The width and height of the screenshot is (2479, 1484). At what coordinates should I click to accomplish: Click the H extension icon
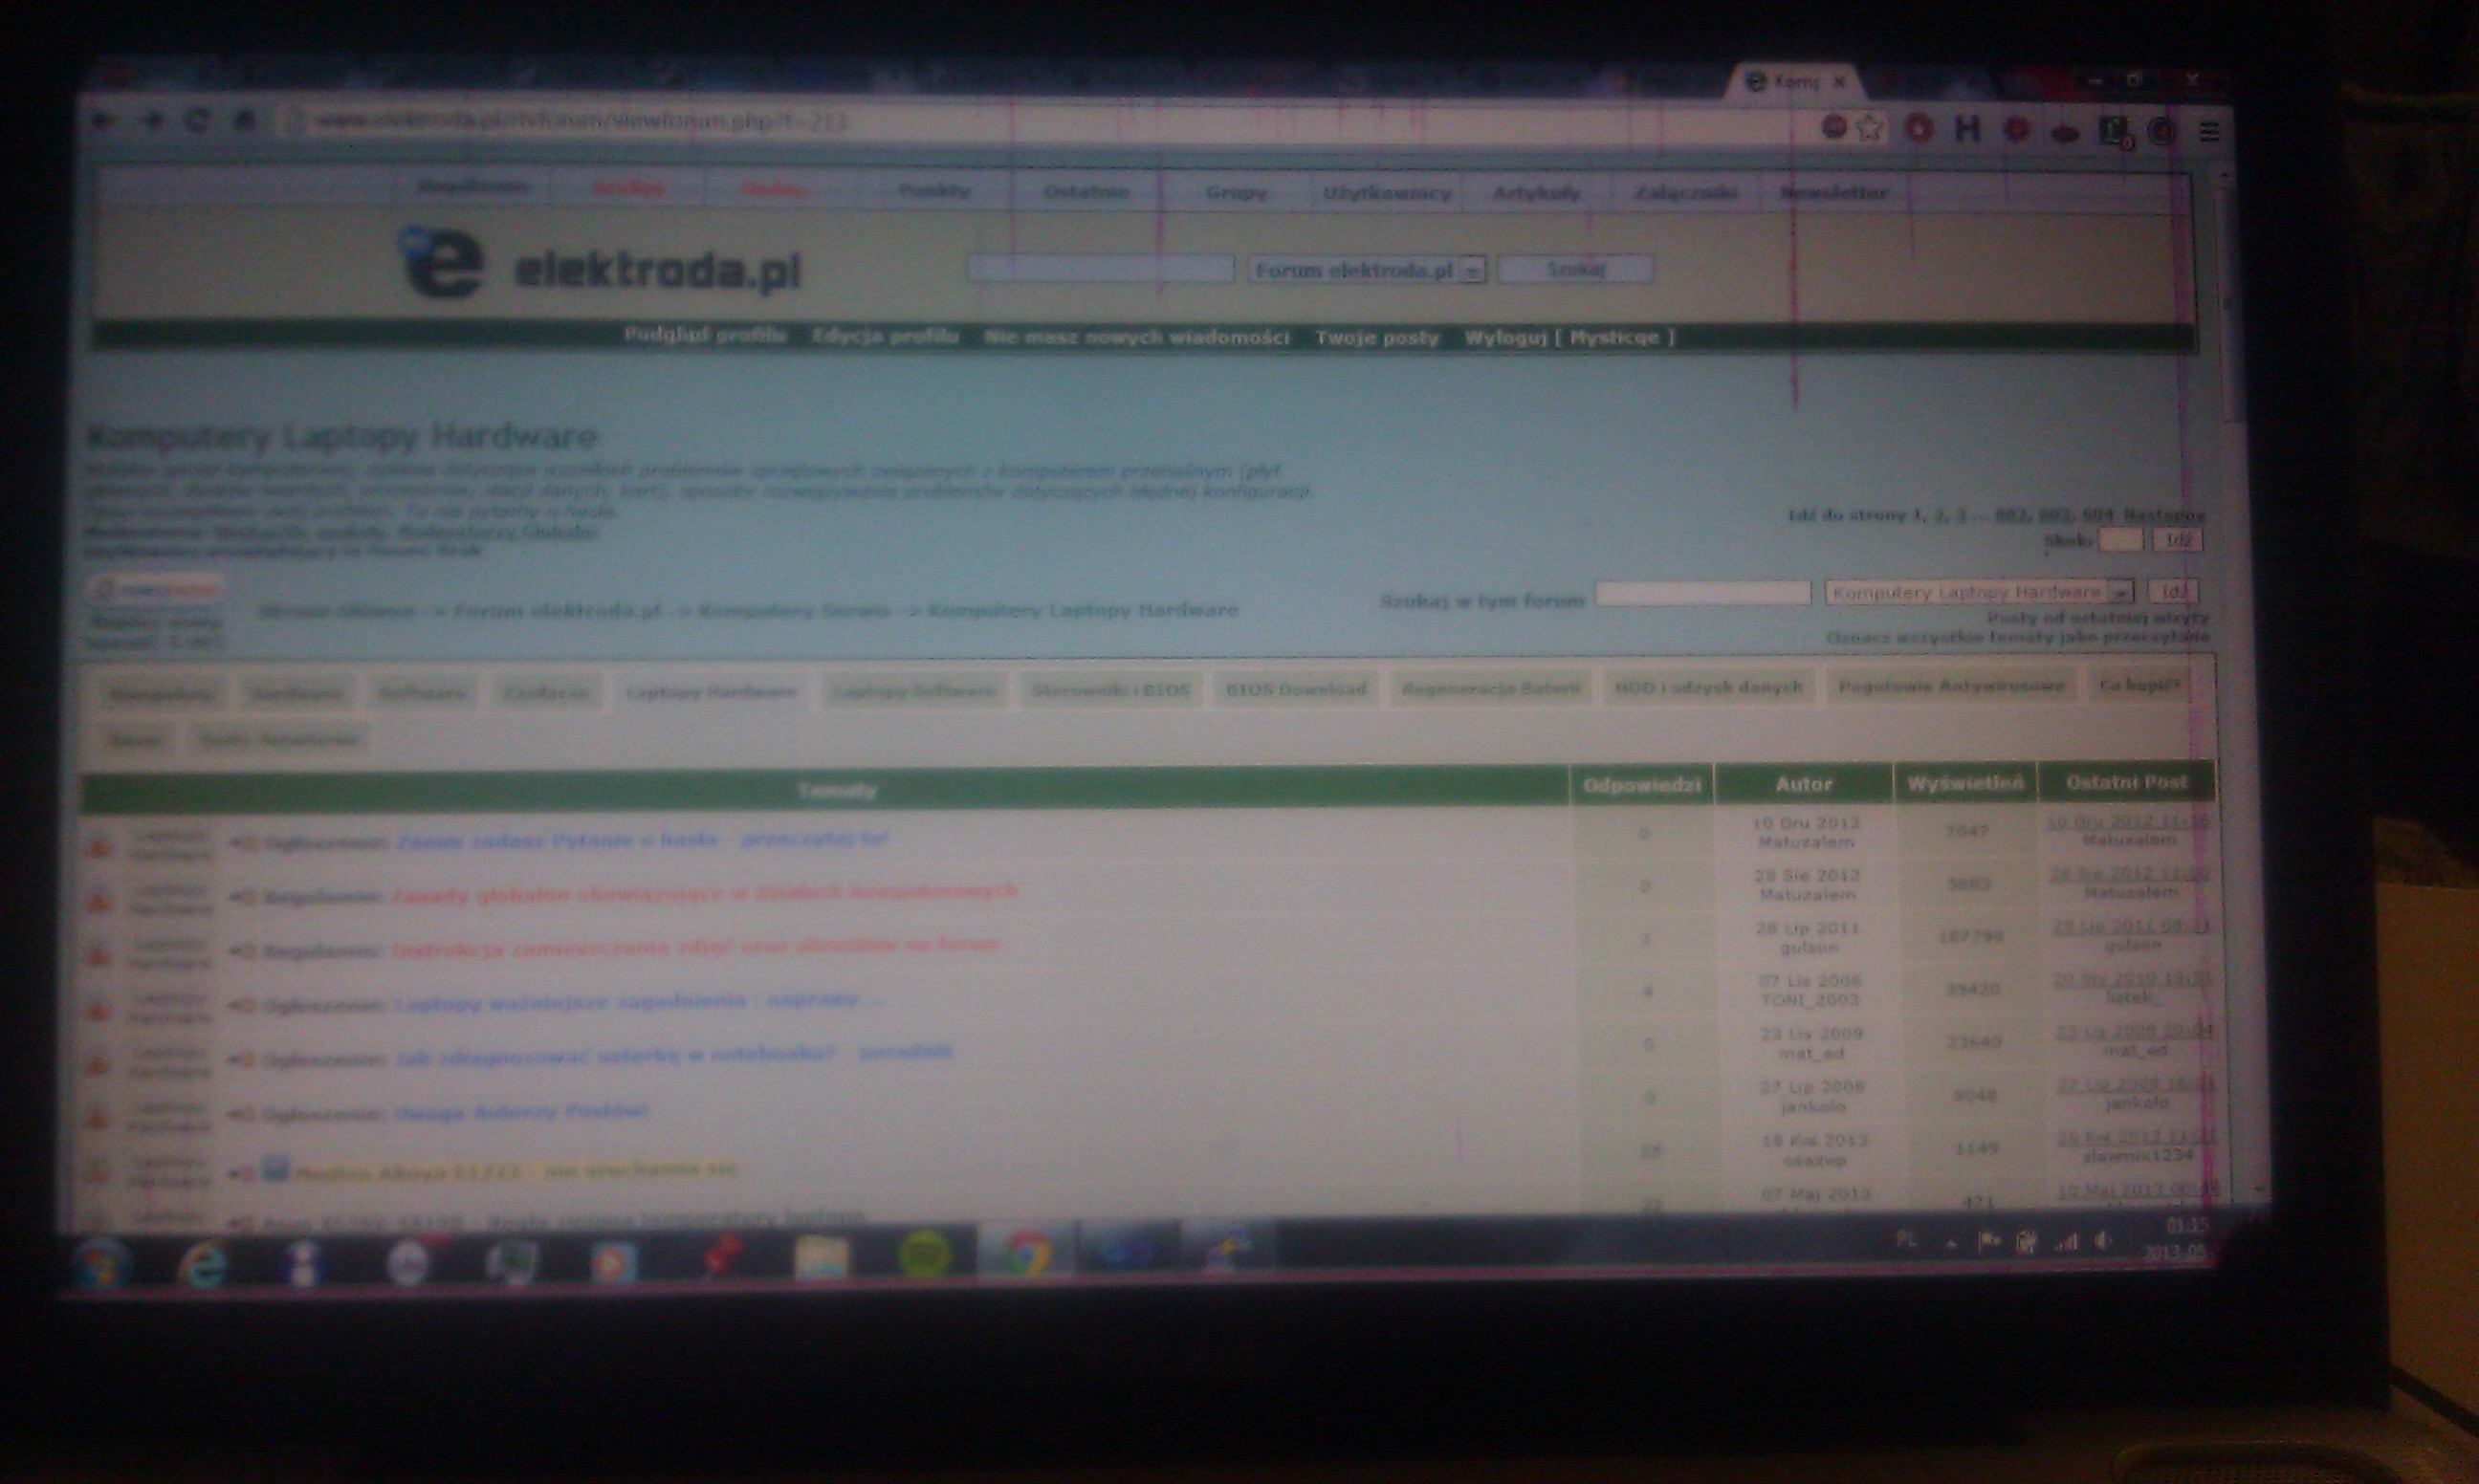[1967, 128]
